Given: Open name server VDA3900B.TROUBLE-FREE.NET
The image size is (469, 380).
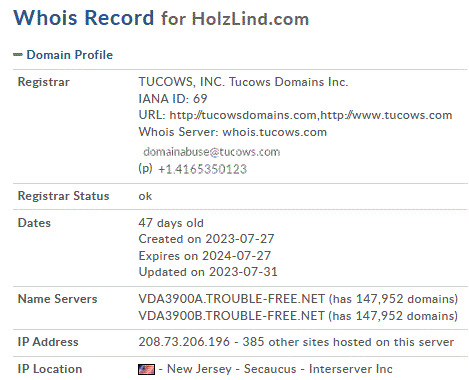Looking at the screenshot, I should point(232,316).
